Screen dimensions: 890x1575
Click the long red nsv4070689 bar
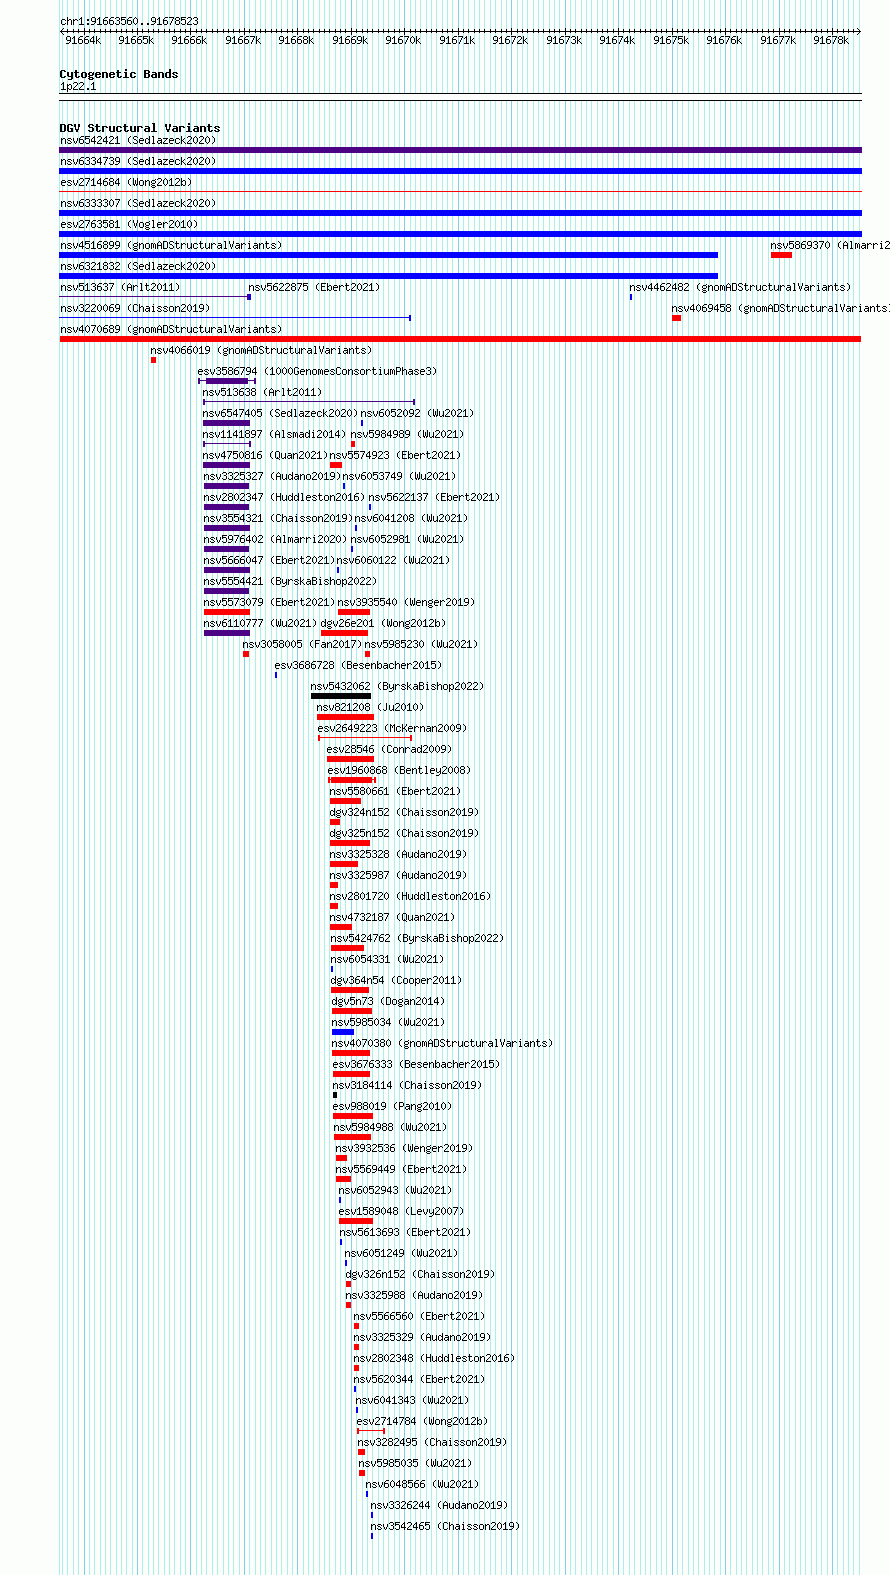[460, 339]
